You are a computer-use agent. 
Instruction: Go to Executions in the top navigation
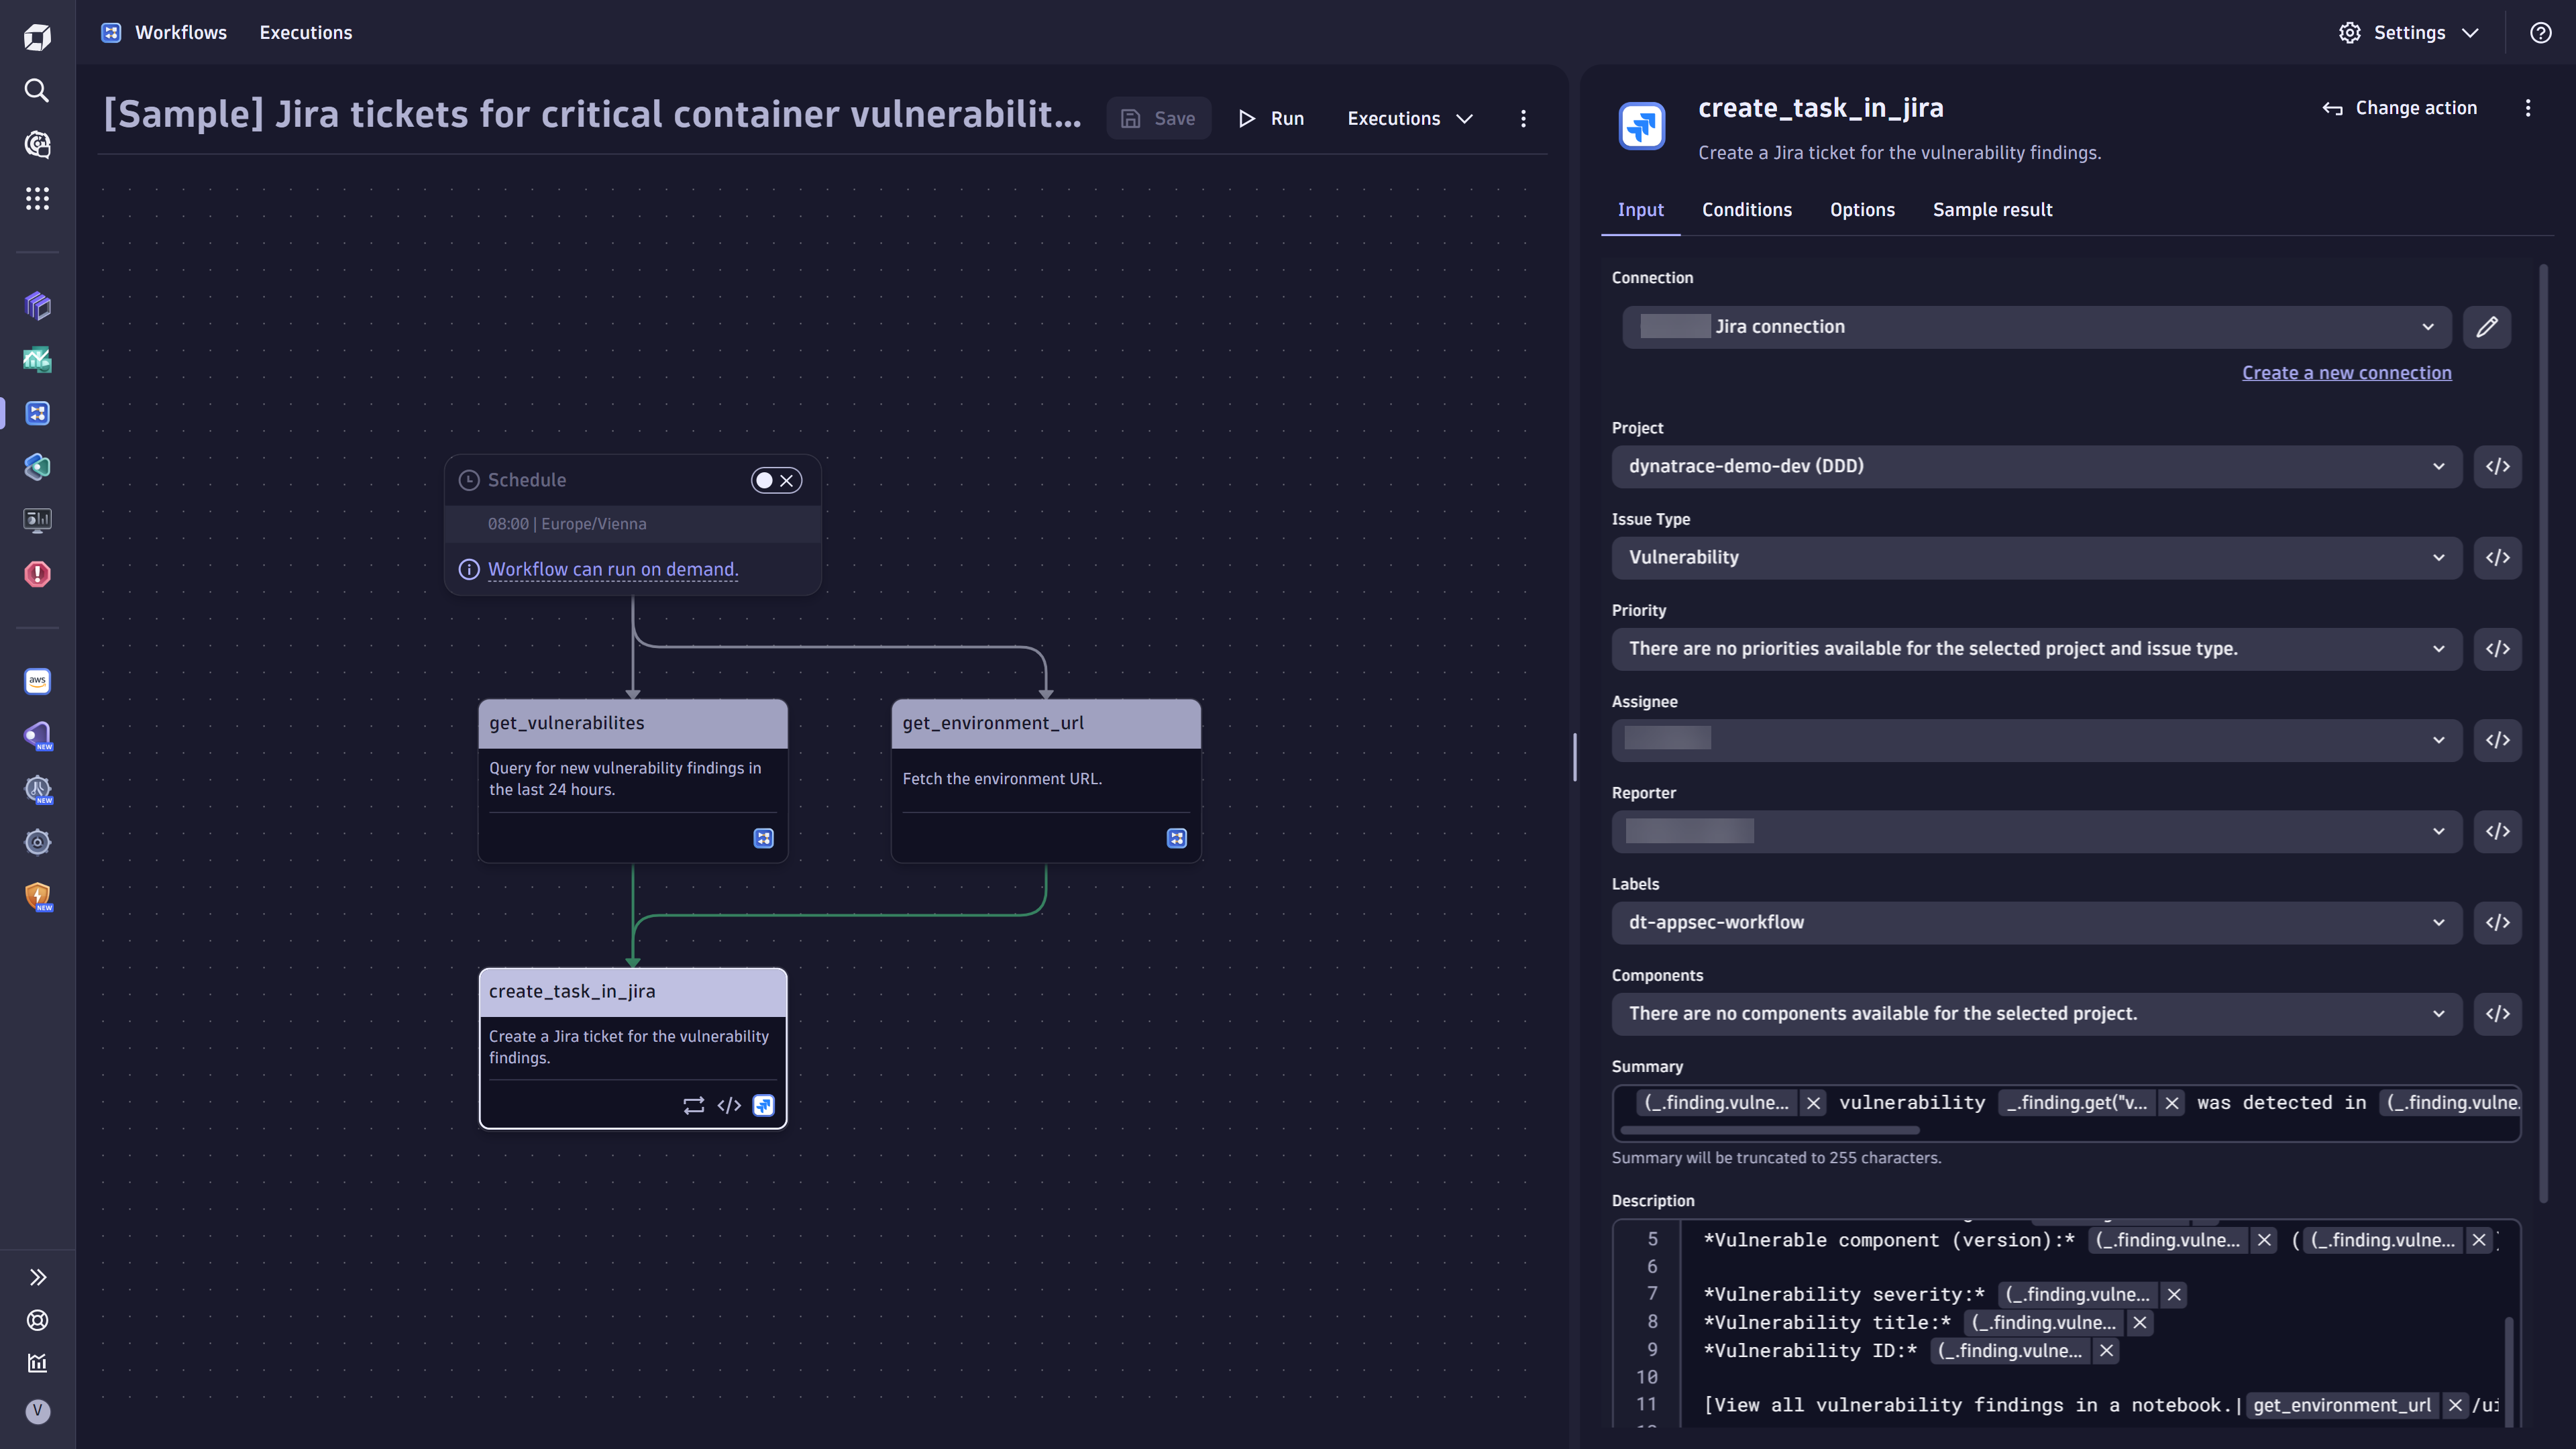click(x=306, y=33)
